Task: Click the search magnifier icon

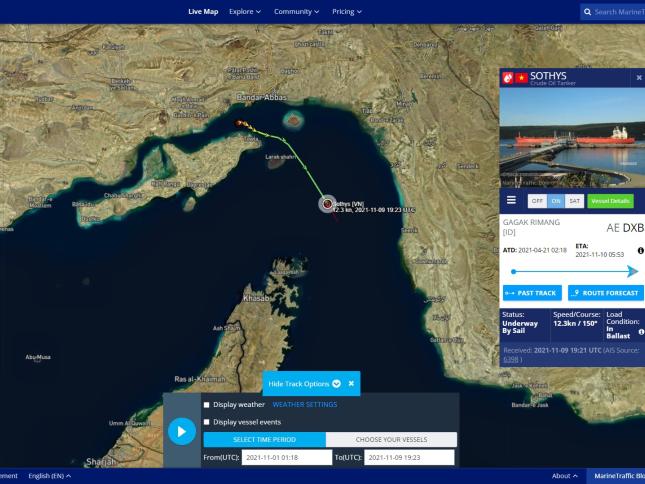Action: 586,12
